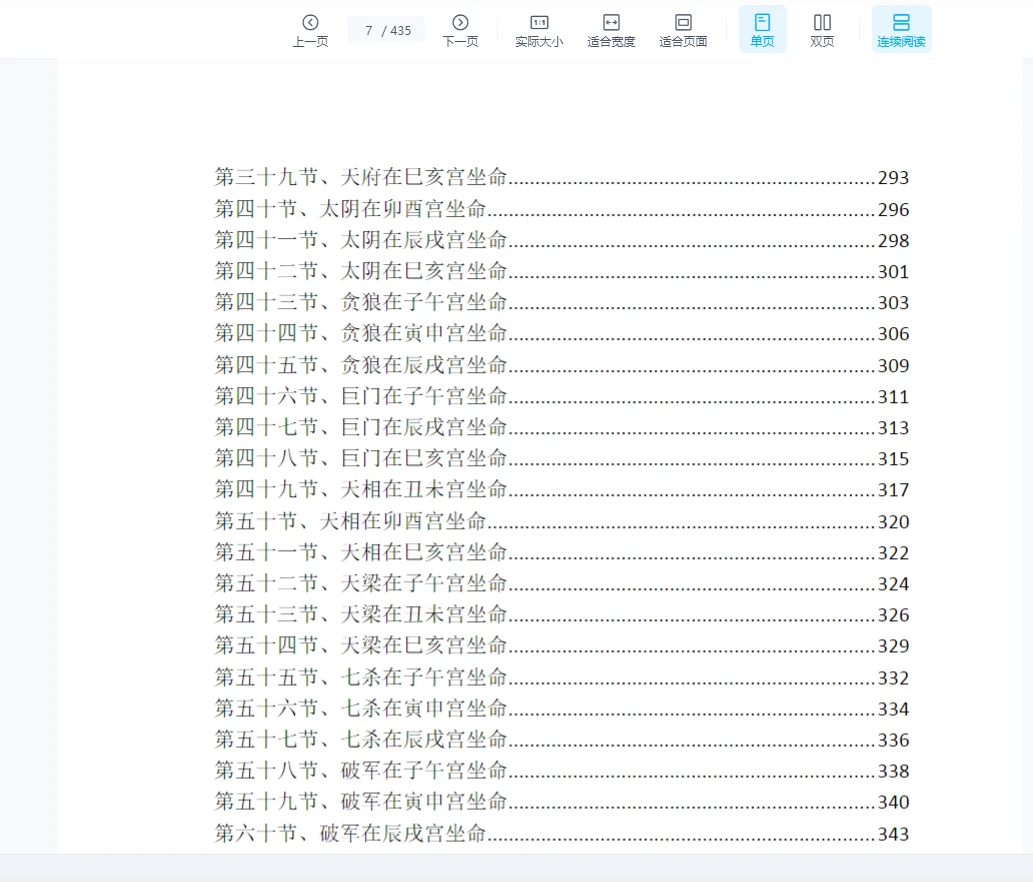The width and height of the screenshot is (1033, 882).
Task: Select line 第四十九节、天相在丑未宫坐命
Action: pyautogui.click(x=562, y=489)
